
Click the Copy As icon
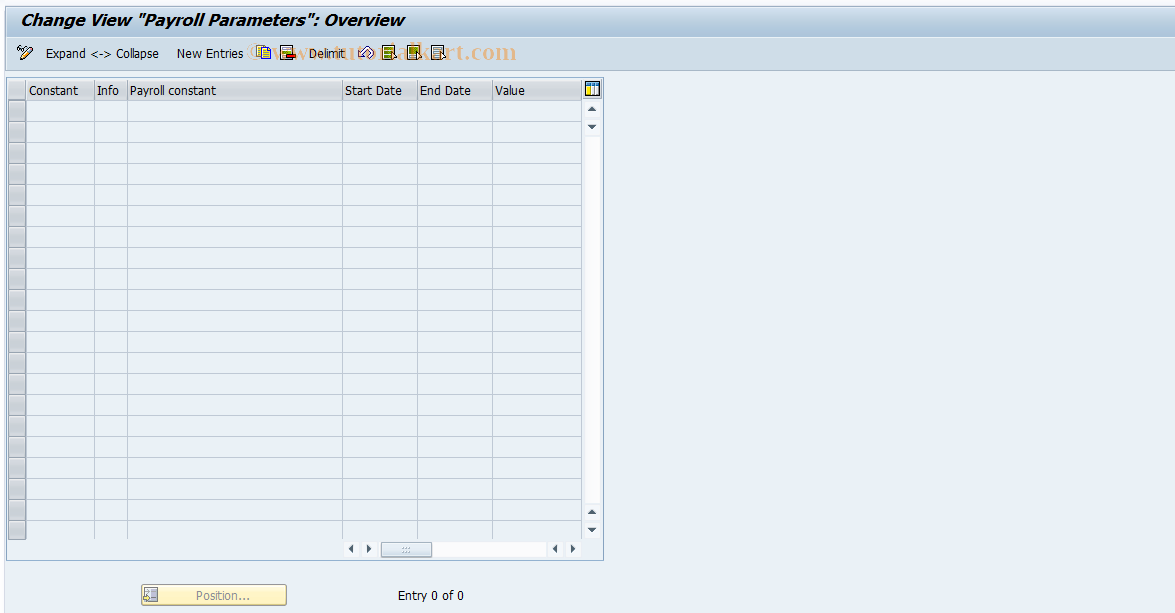coord(263,52)
